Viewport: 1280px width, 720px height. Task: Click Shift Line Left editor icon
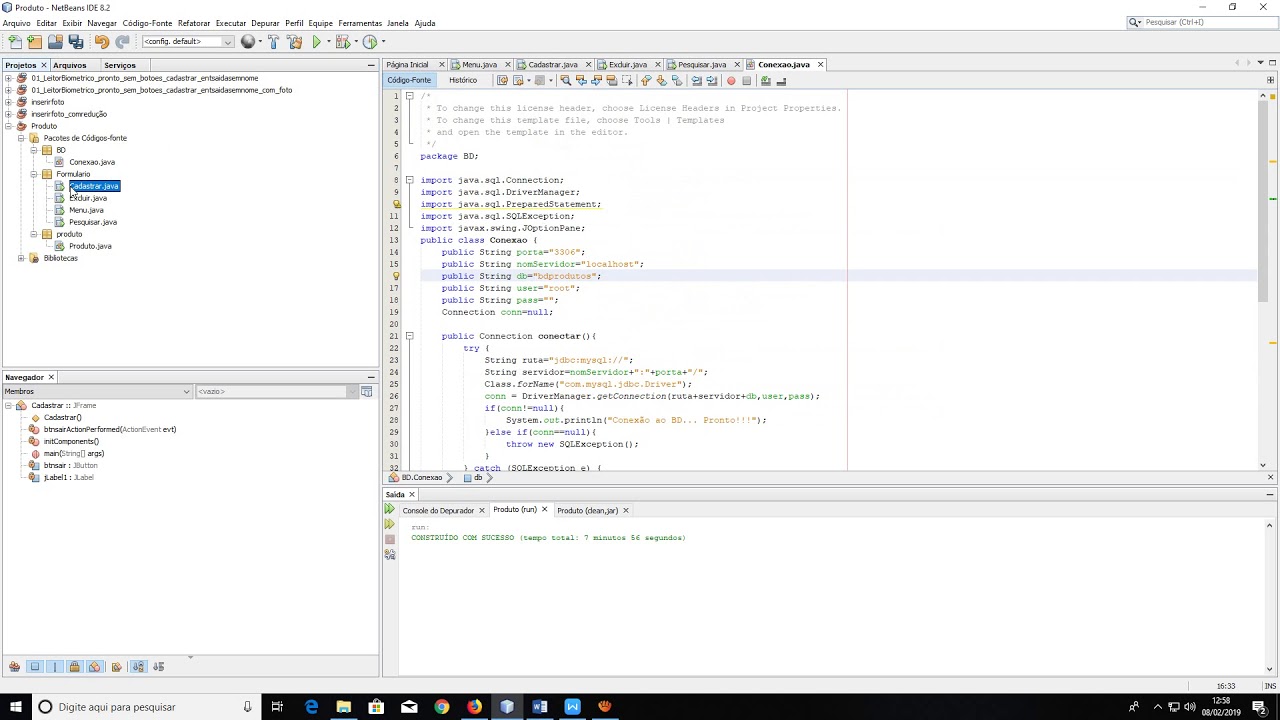pos(696,81)
